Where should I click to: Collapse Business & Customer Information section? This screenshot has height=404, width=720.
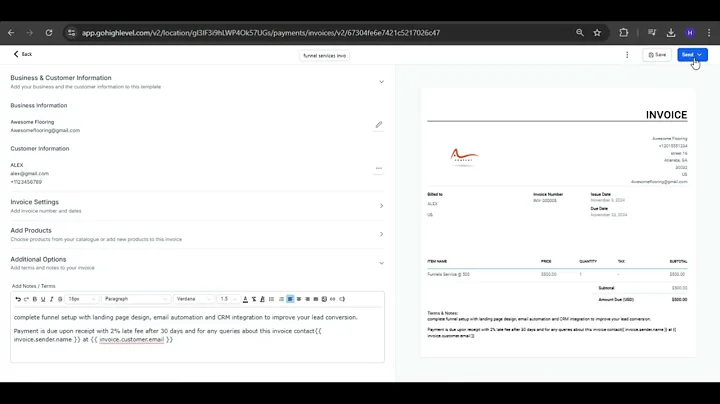click(x=381, y=82)
